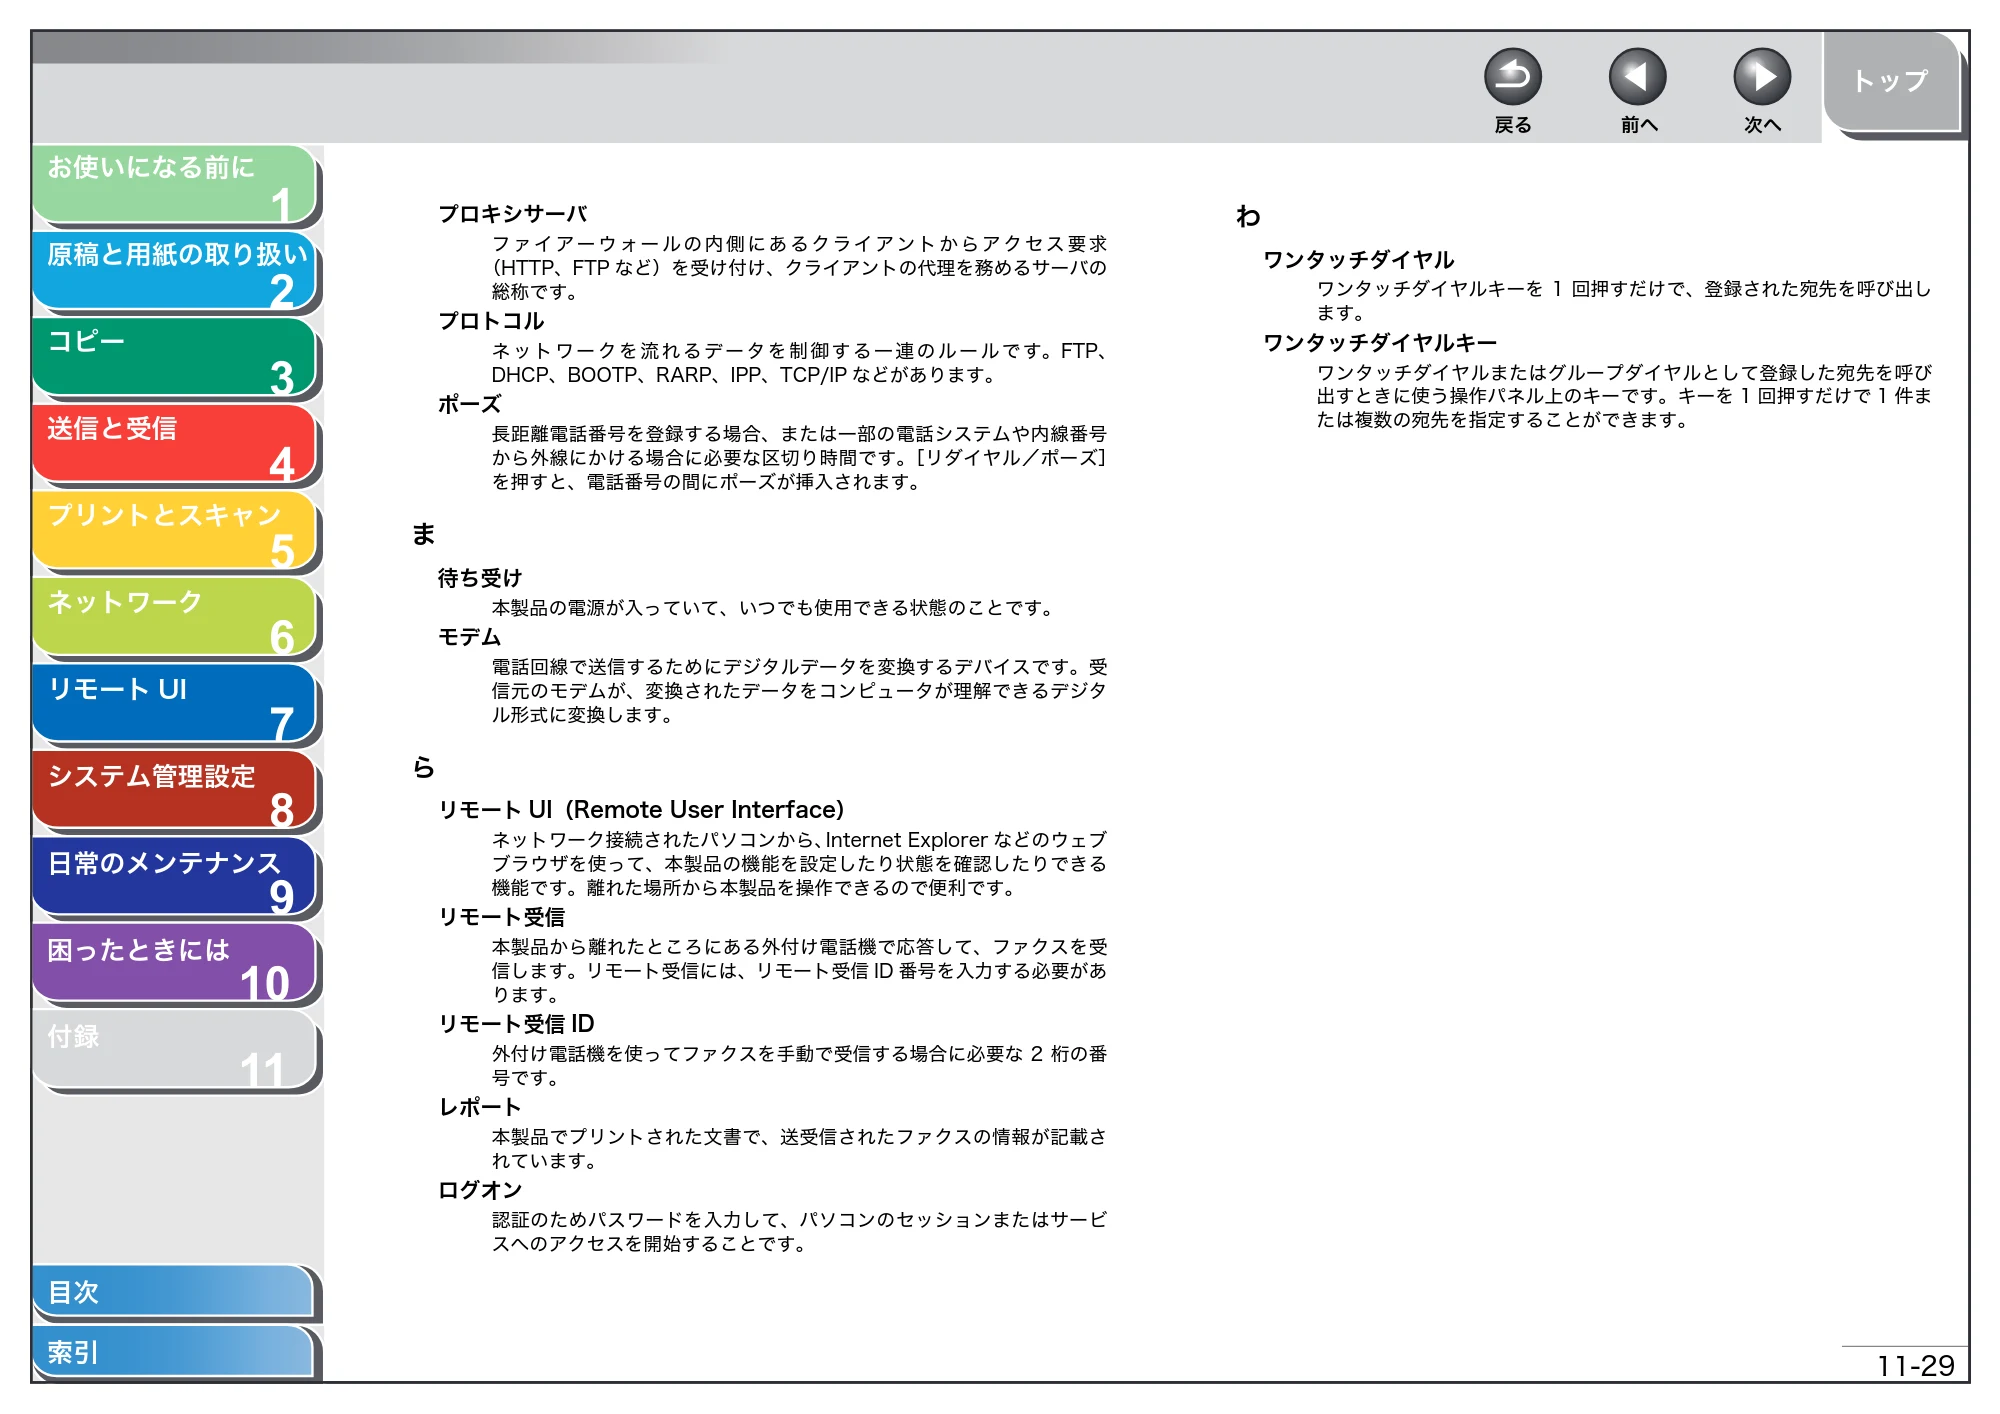2000x1414 pixels.
Task: Click the glossary term リモート受信 ID
Action: point(516,1024)
